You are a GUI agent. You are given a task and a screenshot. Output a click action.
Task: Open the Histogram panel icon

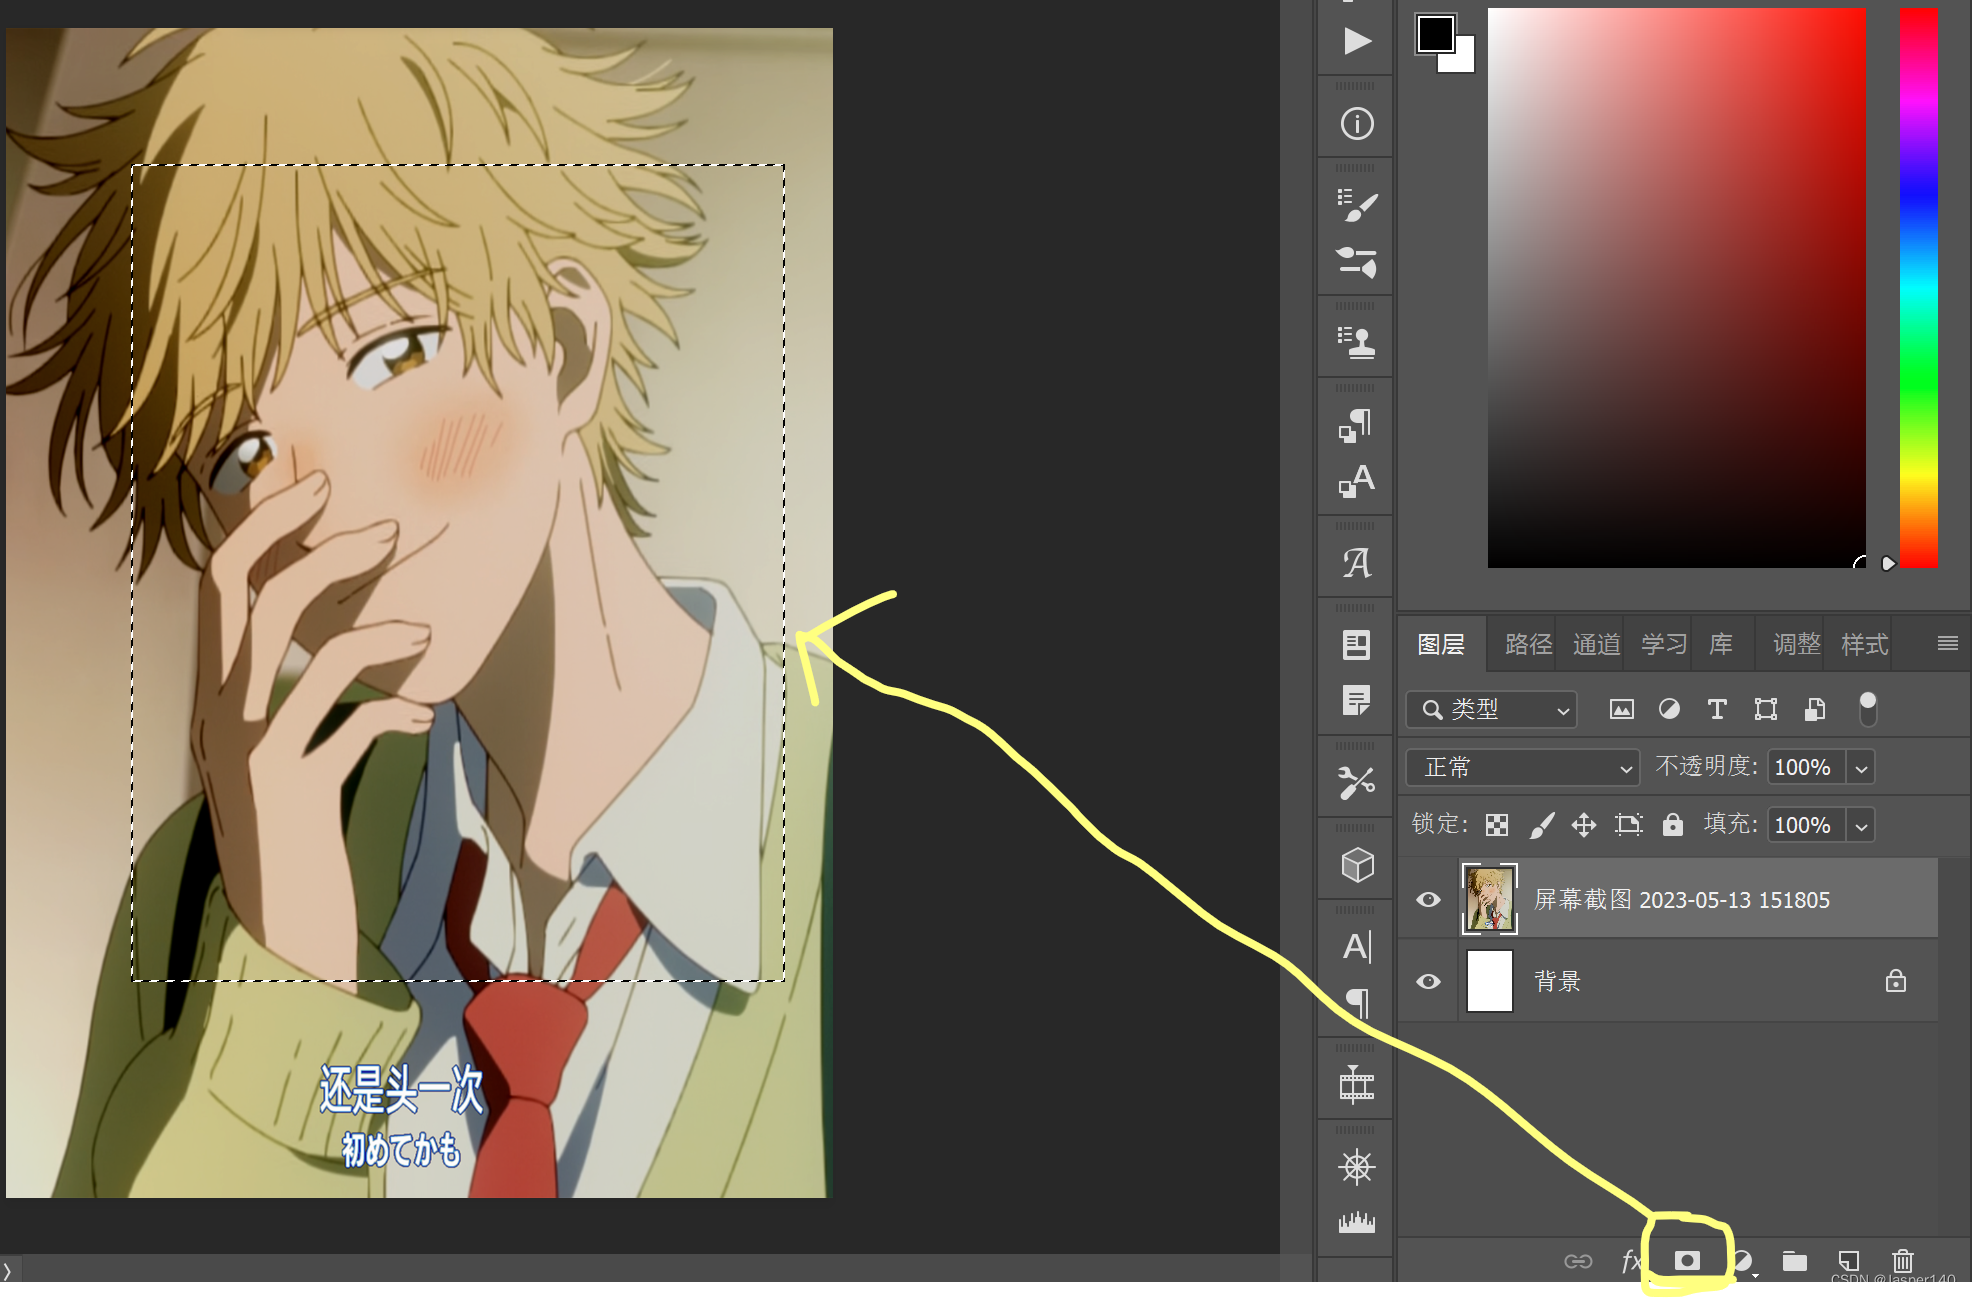click(x=1357, y=1222)
